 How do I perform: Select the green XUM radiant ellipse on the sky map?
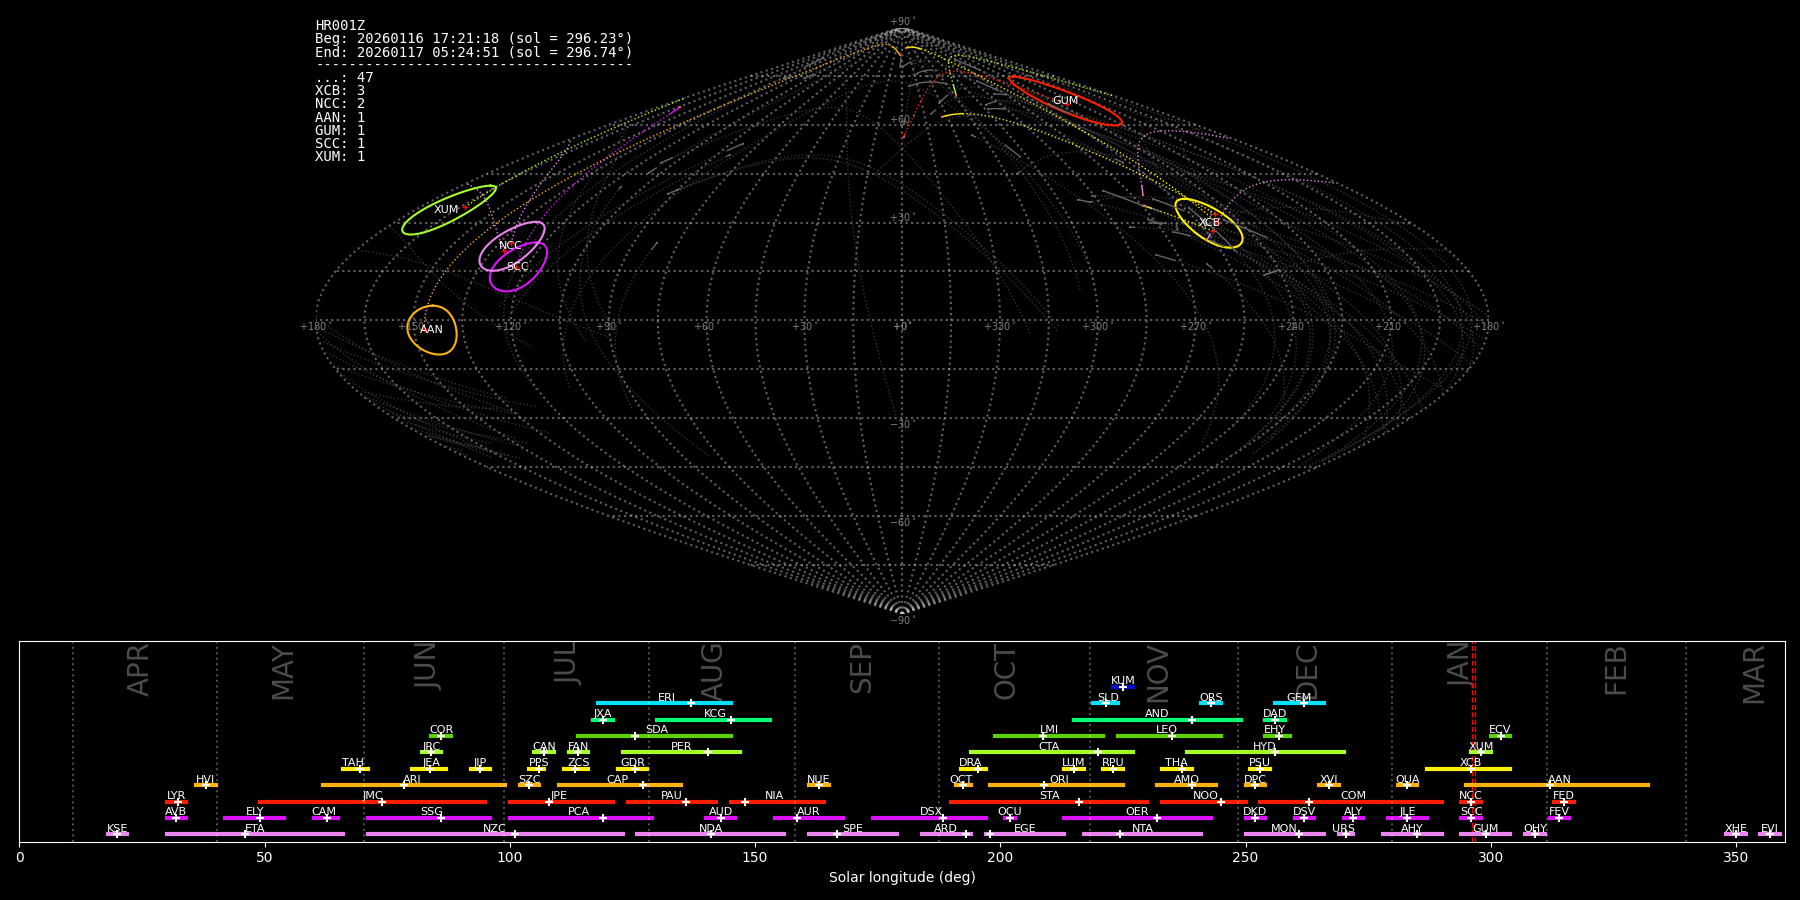tap(449, 210)
